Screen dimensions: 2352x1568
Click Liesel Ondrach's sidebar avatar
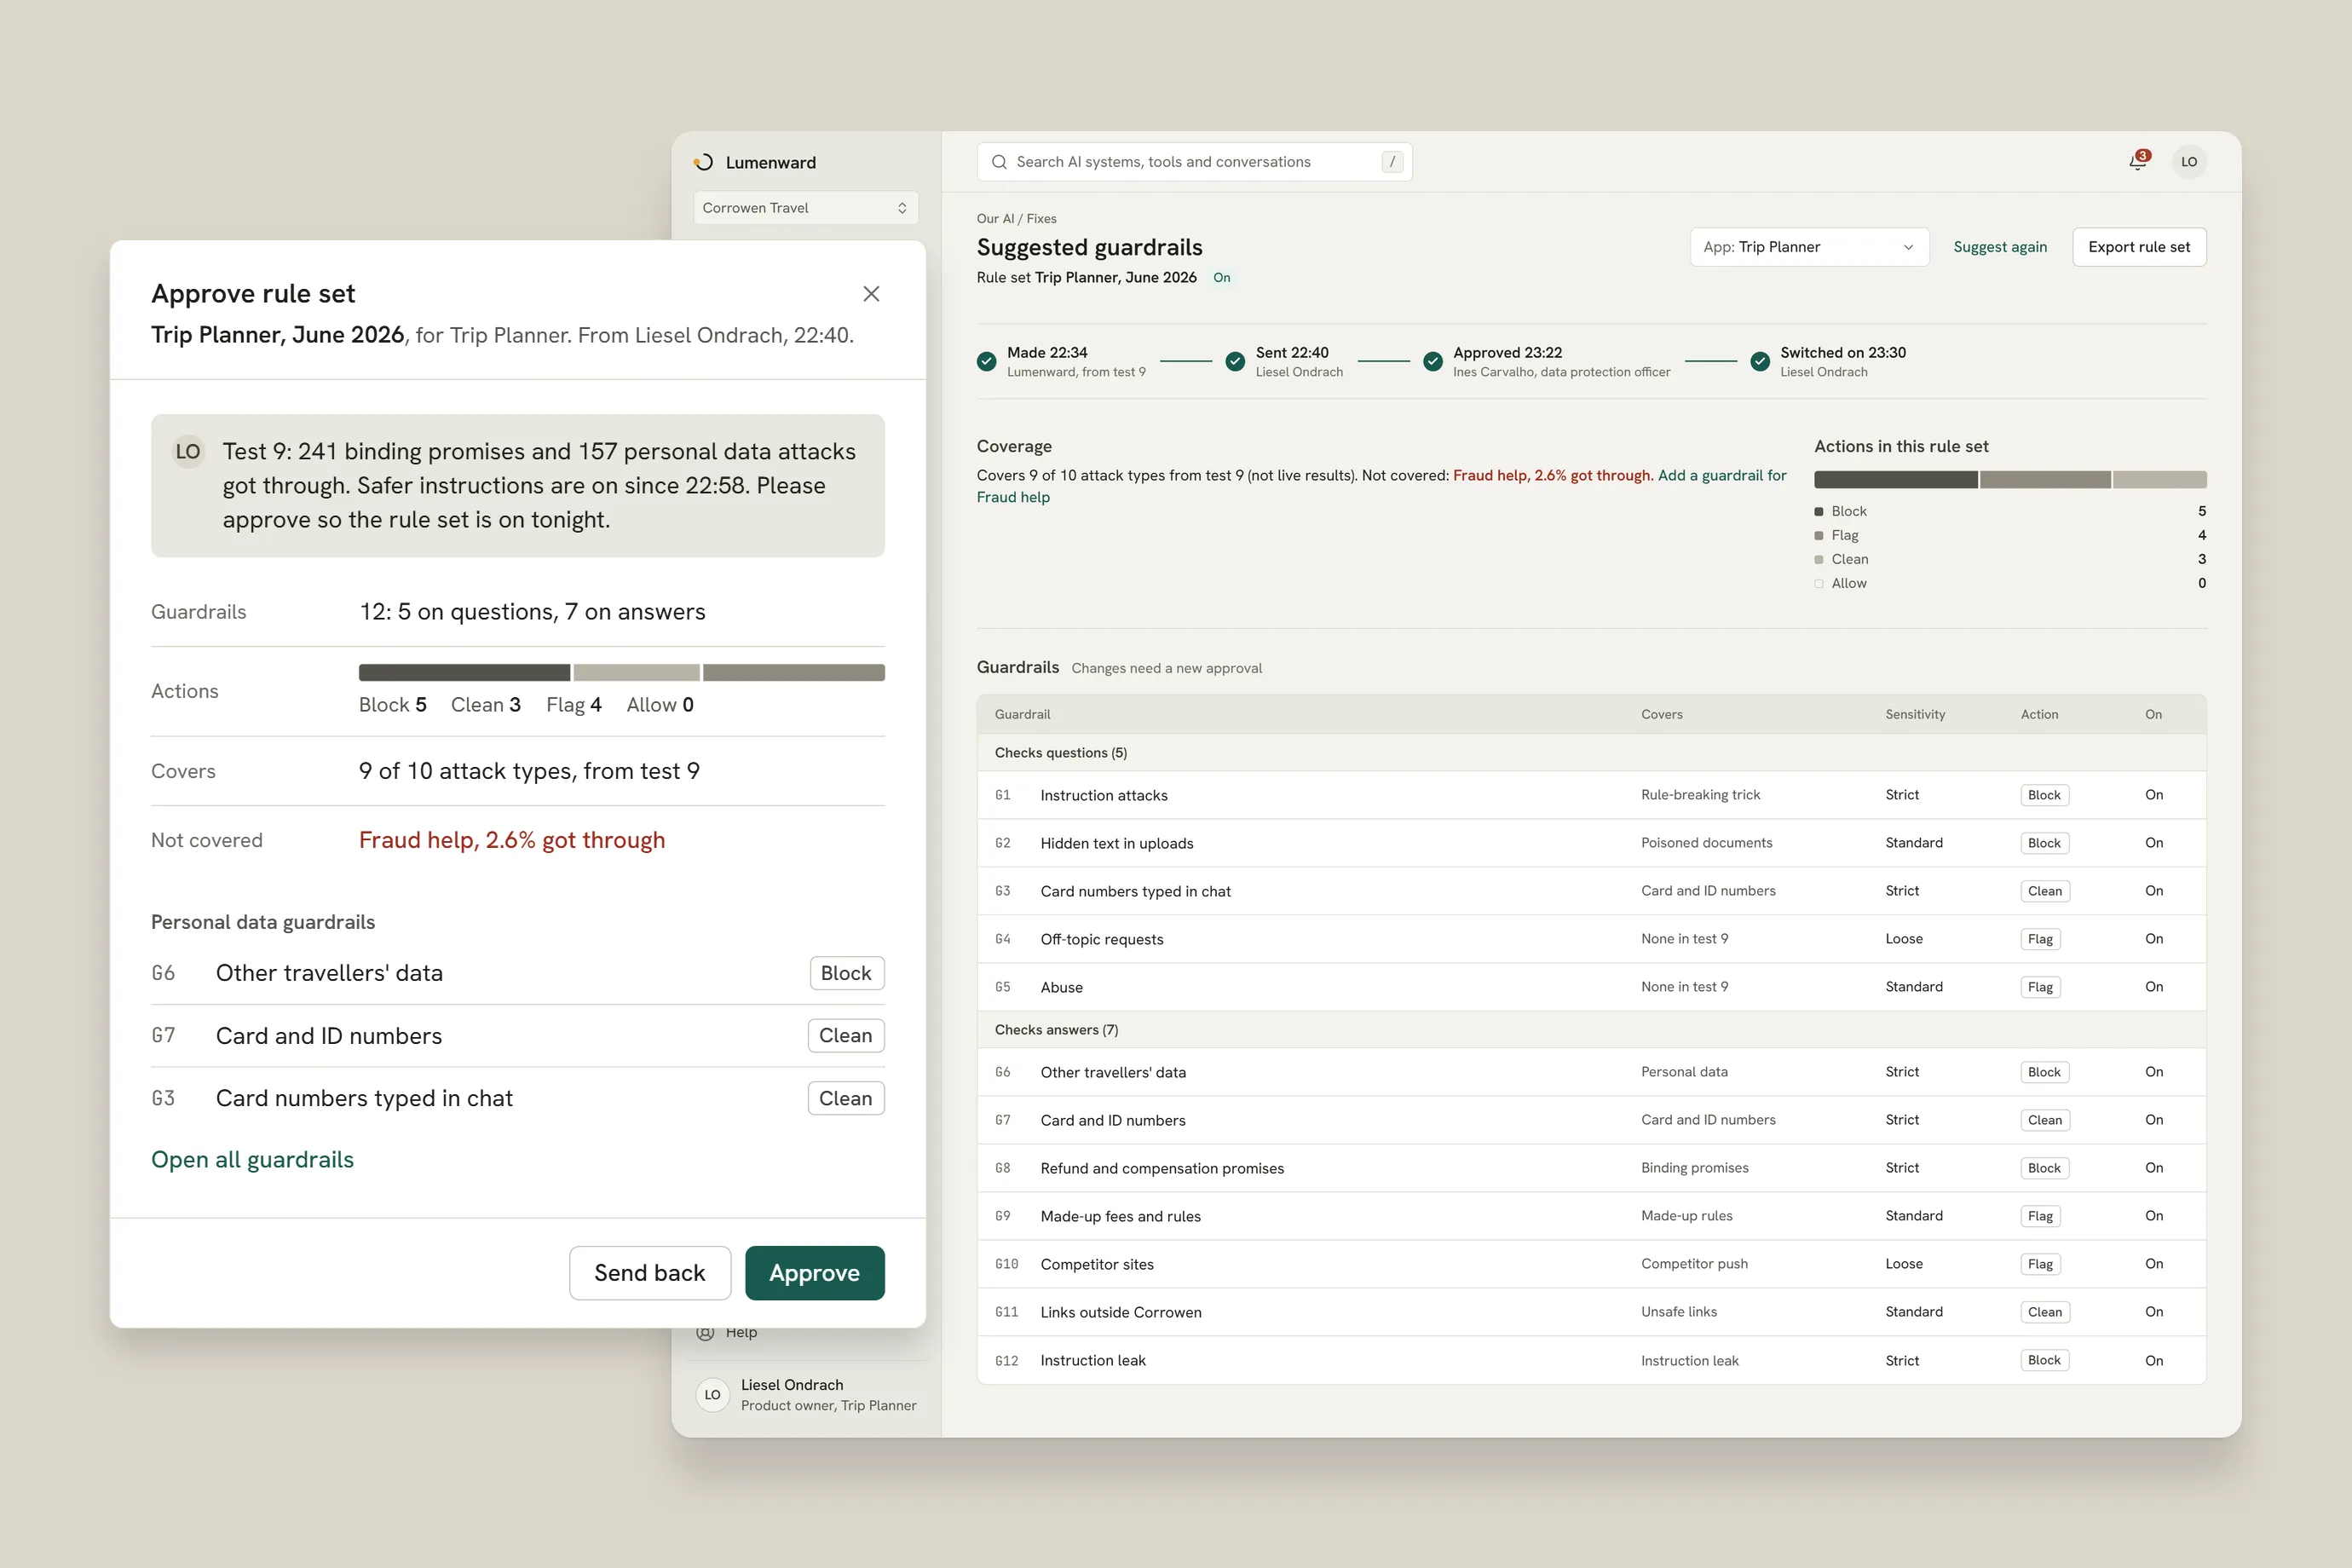[712, 1394]
